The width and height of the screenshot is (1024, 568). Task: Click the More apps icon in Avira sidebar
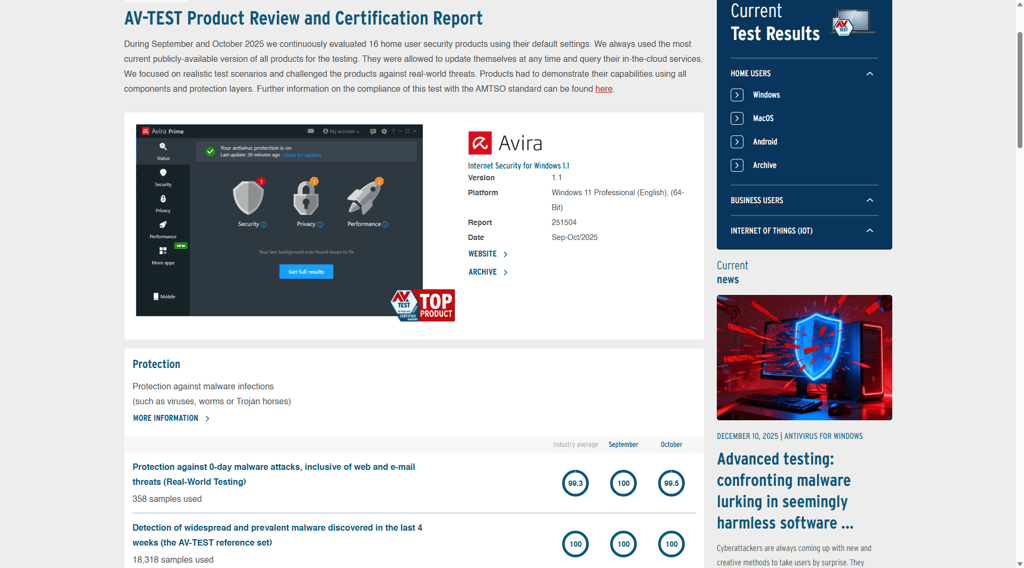pyautogui.click(x=163, y=251)
